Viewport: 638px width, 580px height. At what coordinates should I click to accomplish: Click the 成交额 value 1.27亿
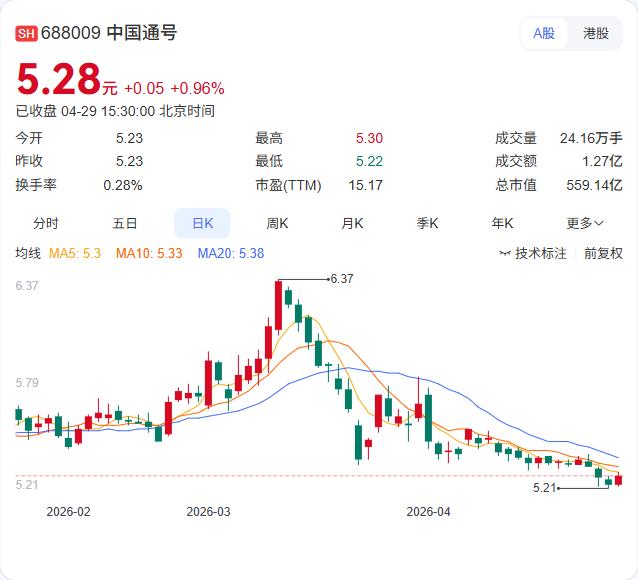point(602,161)
